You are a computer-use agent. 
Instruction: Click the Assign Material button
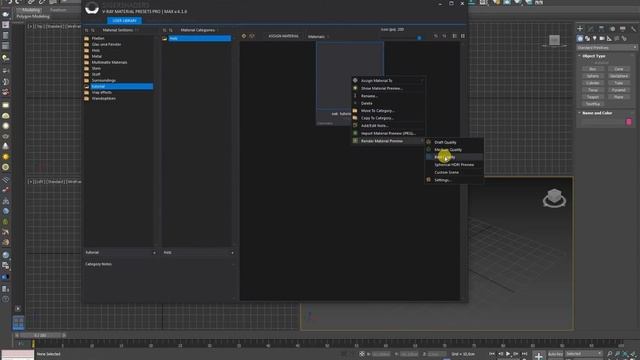283,36
